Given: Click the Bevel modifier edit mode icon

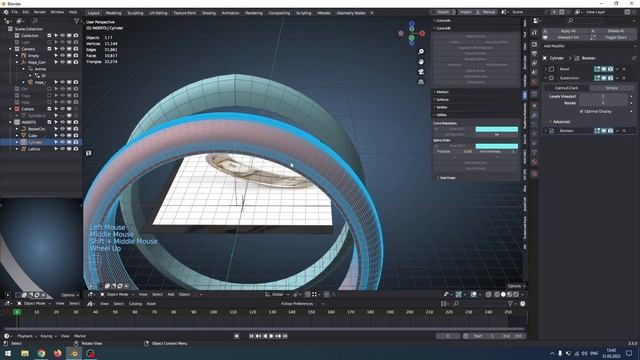Looking at the screenshot, I should (x=597, y=69).
